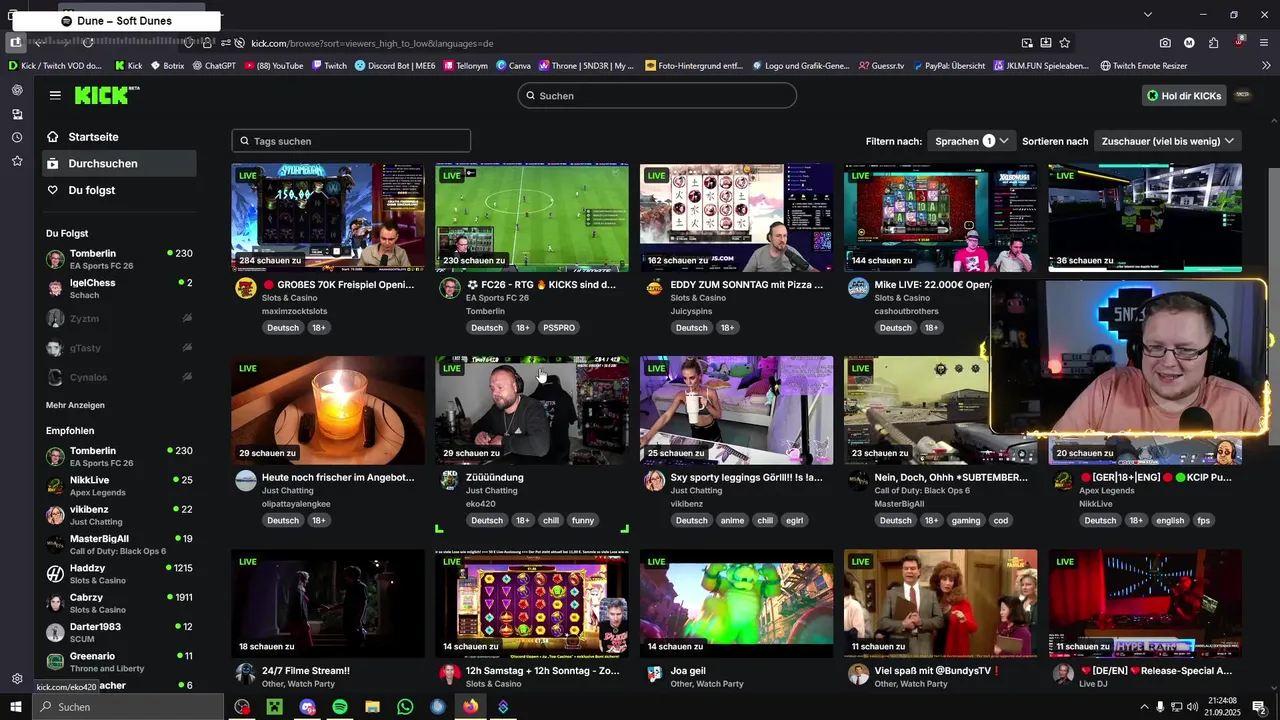The height and width of the screenshot is (720, 1280).
Task: Open FC26 RTG football stream thumbnail
Action: click(x=532, y=218)
